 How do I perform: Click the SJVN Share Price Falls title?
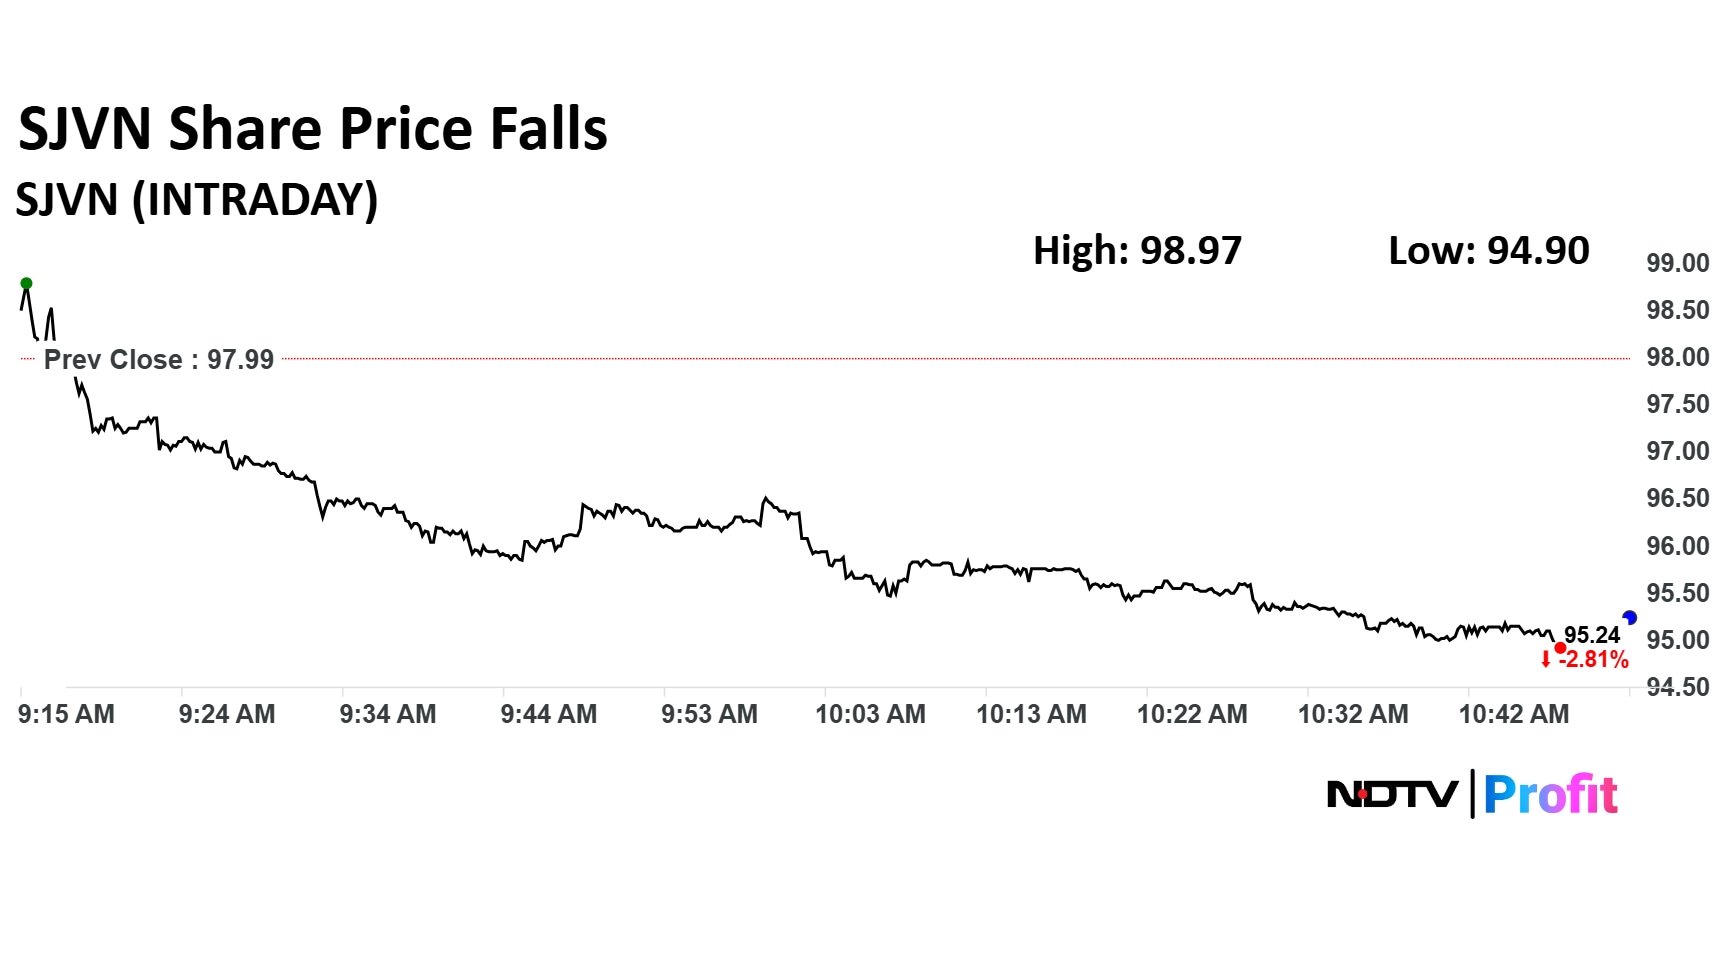(x=313, y=129)
